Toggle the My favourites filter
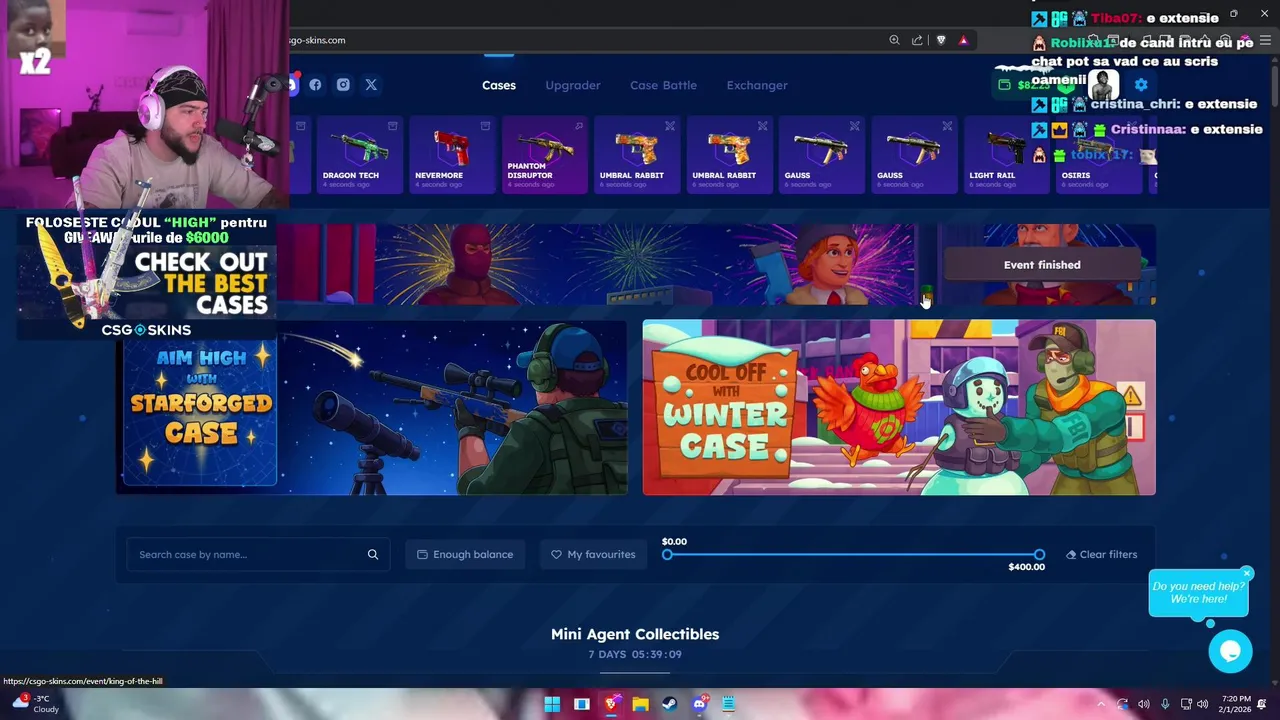The image size is (1280, 720). pyautogui.click(x=593, y=554)
